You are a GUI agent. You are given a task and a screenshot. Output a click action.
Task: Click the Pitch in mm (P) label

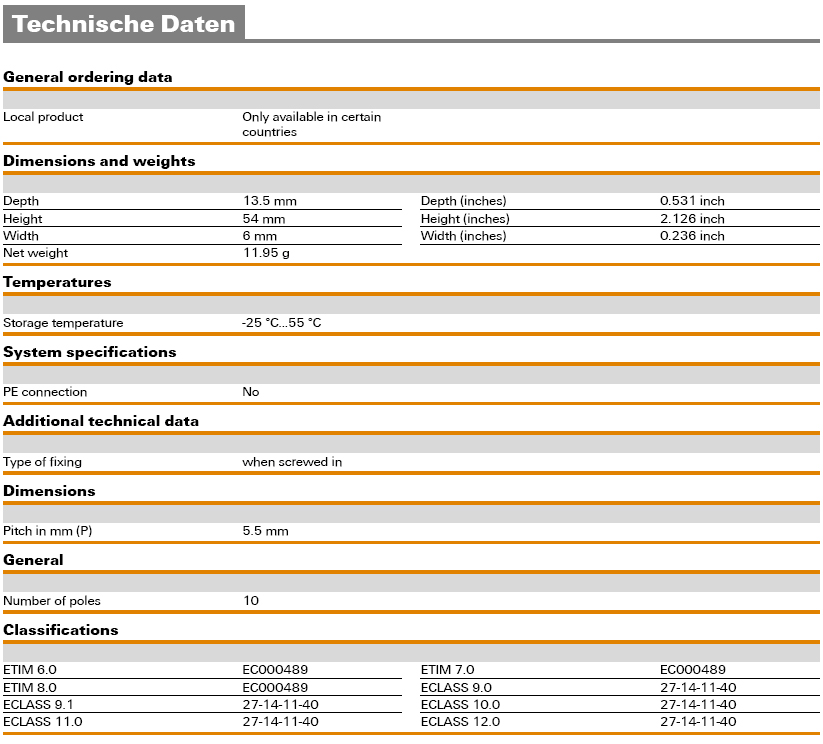tap(54, 531)
